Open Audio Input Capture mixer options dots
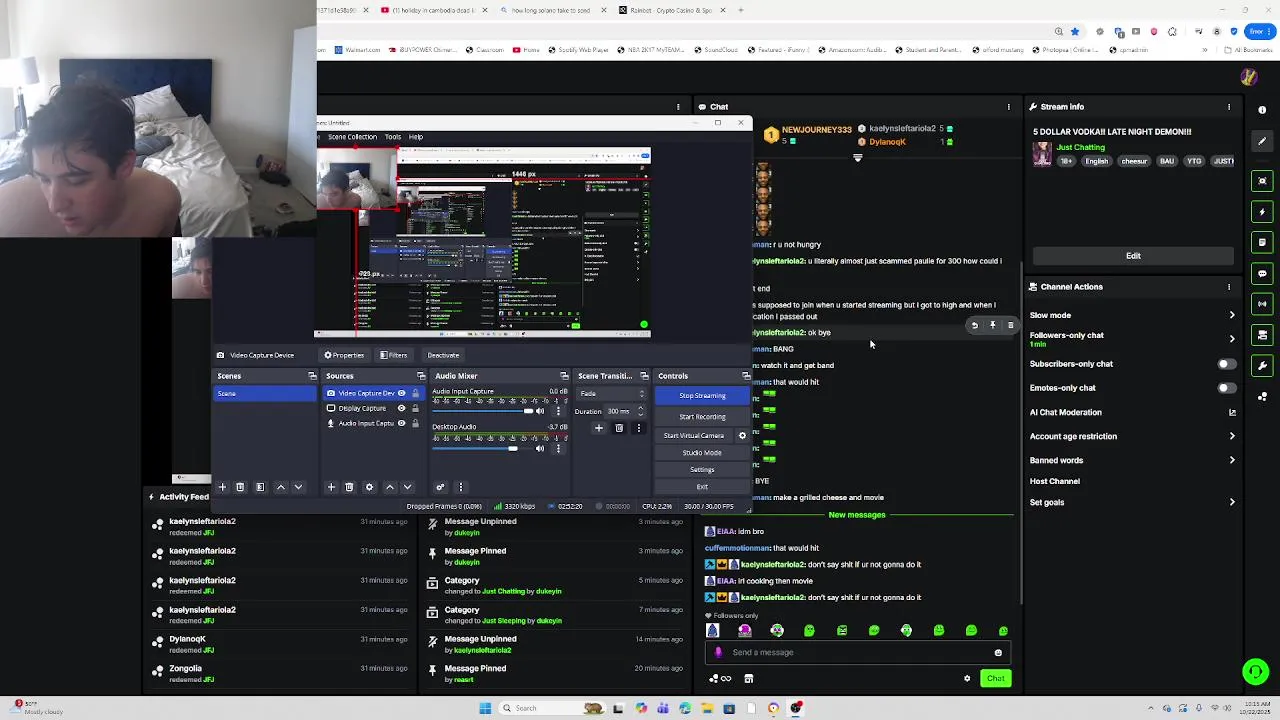This screenshot has width=1280, height=720. pyautogui.click(x=558, y=411)
